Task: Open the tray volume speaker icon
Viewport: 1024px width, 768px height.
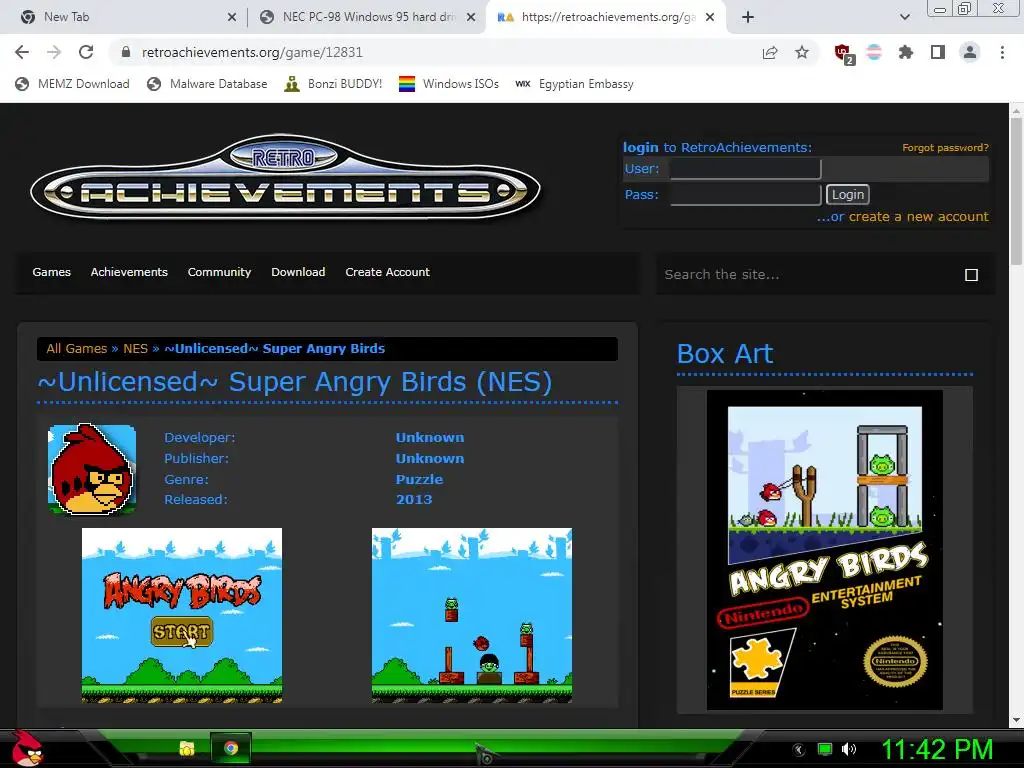Action: point(849,749)
